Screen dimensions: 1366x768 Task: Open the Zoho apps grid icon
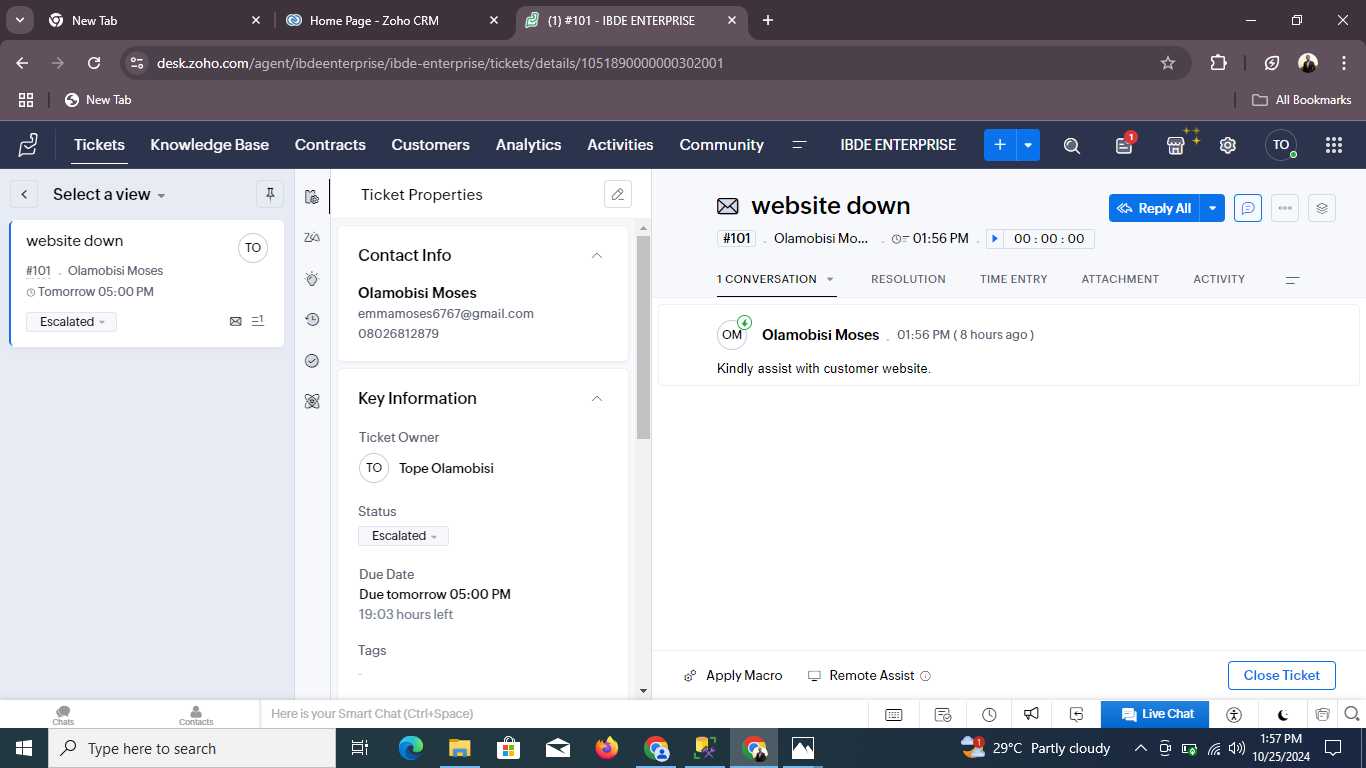click(x=1333, y=145)
